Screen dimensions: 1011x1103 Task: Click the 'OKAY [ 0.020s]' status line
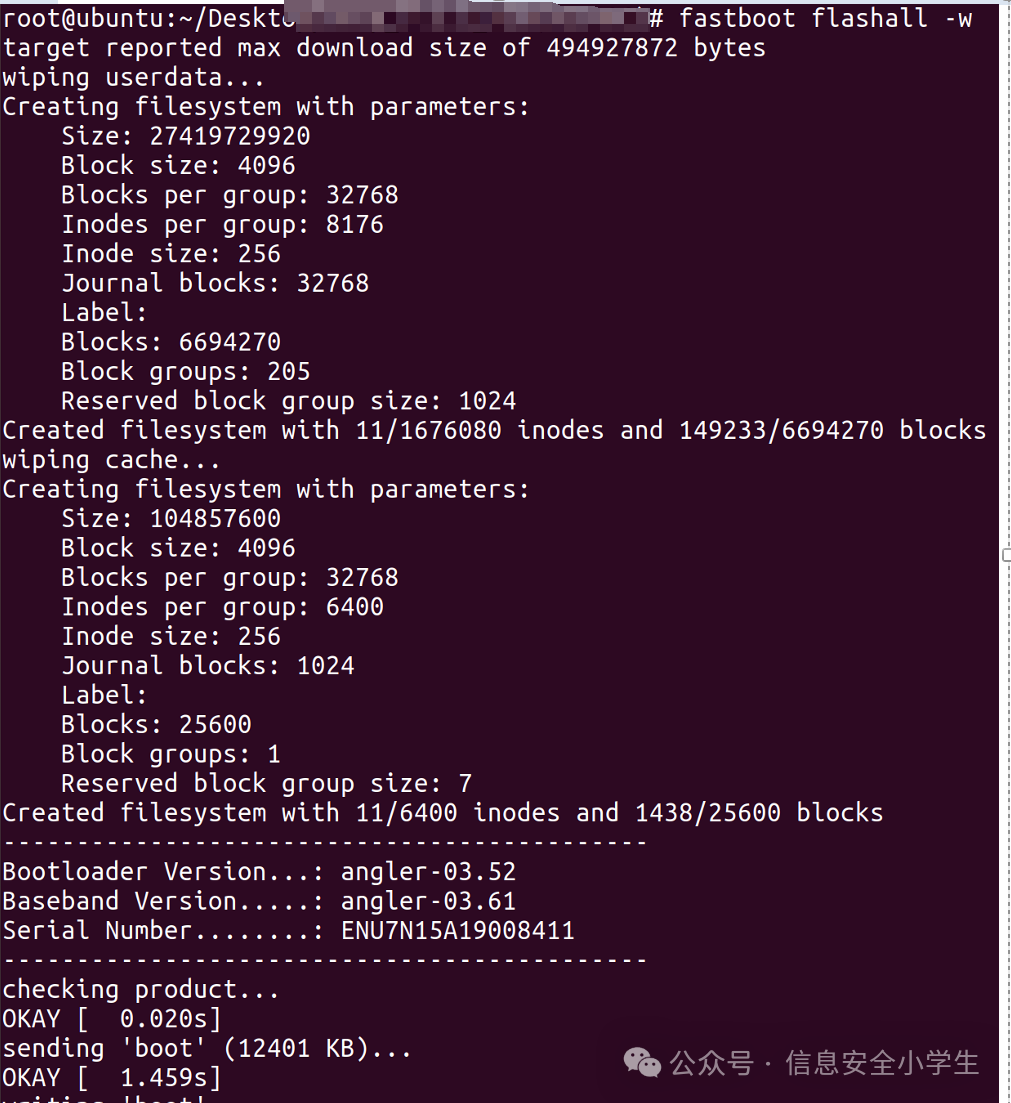[111, 1018]
